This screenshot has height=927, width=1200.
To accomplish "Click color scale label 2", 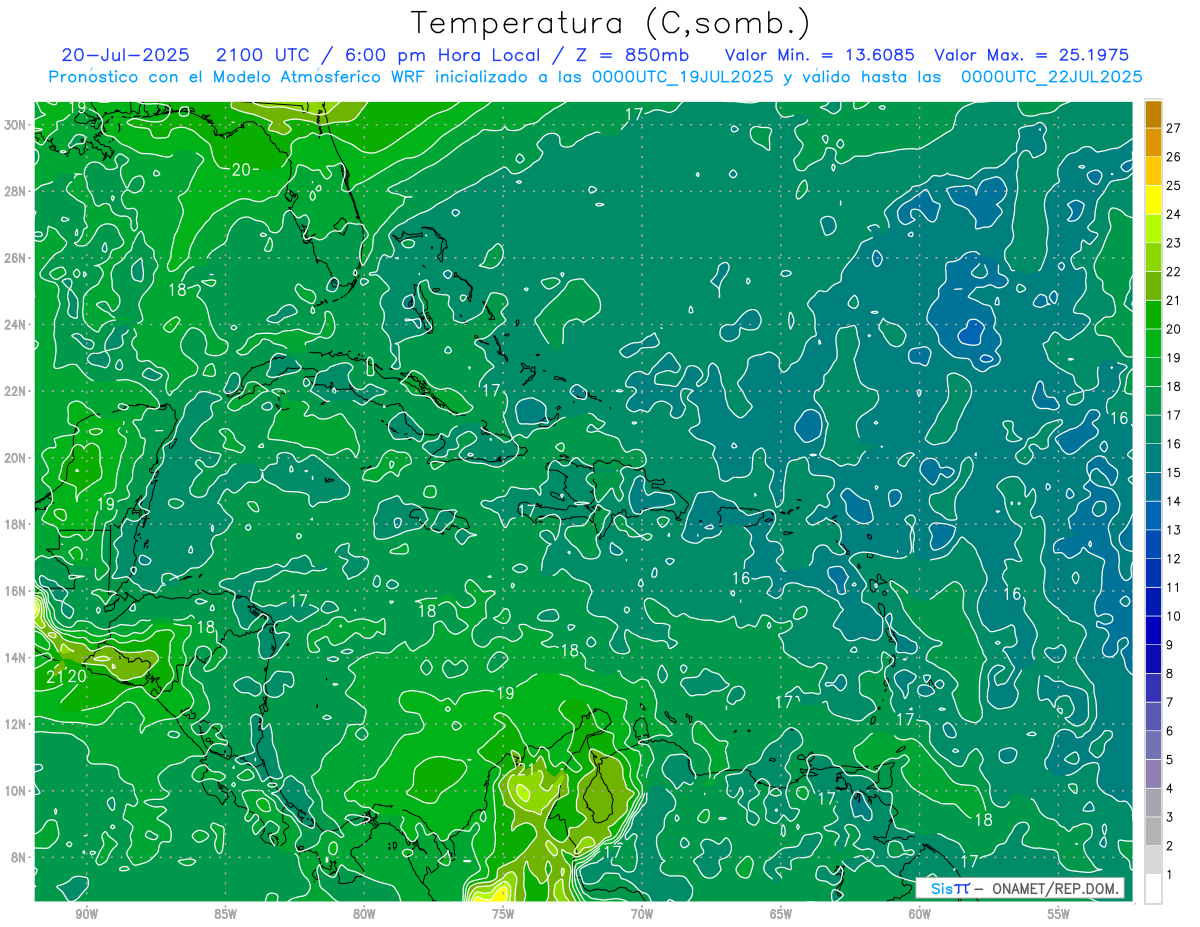I will 1170,846.
